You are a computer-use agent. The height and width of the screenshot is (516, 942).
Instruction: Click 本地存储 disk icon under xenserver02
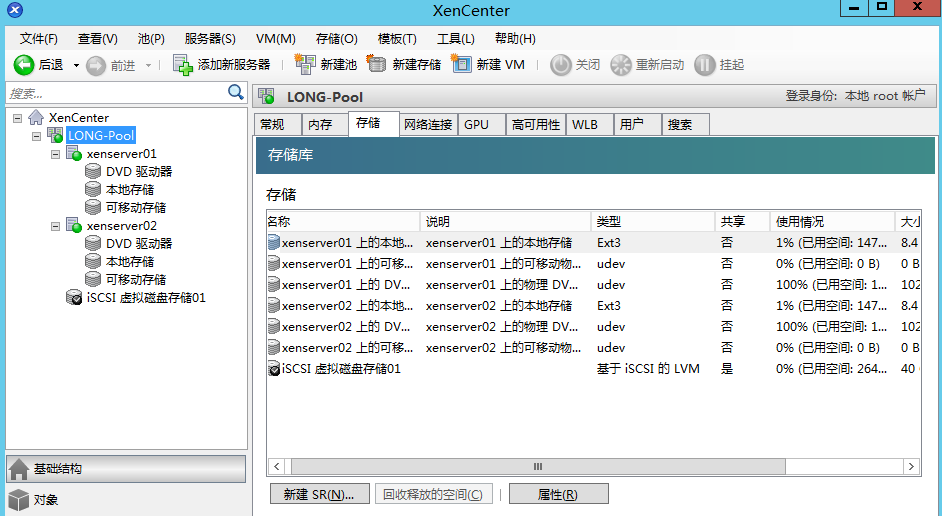point(93,261)
